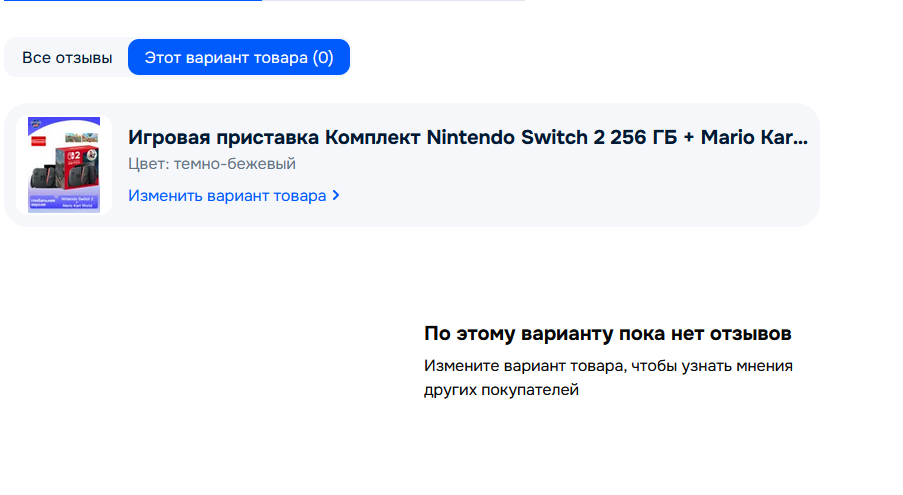Screen dimensions: 903x495
Task: Click the blue indicator line at the top
Action: (x=130, y=1)
